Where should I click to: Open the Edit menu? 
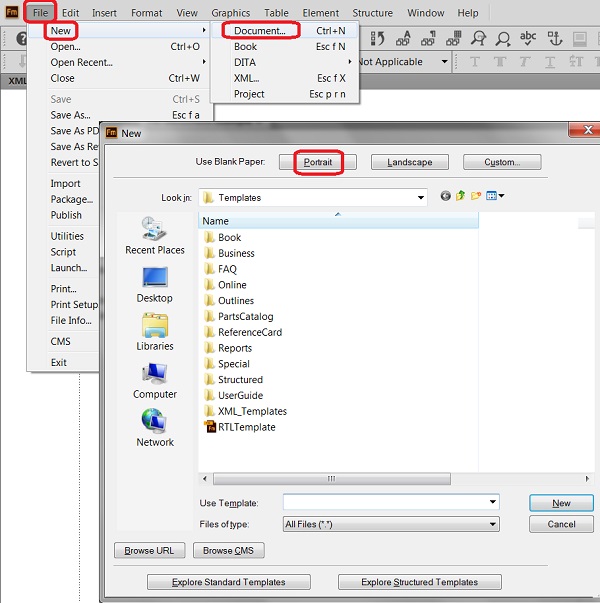(x=70, y=13)
